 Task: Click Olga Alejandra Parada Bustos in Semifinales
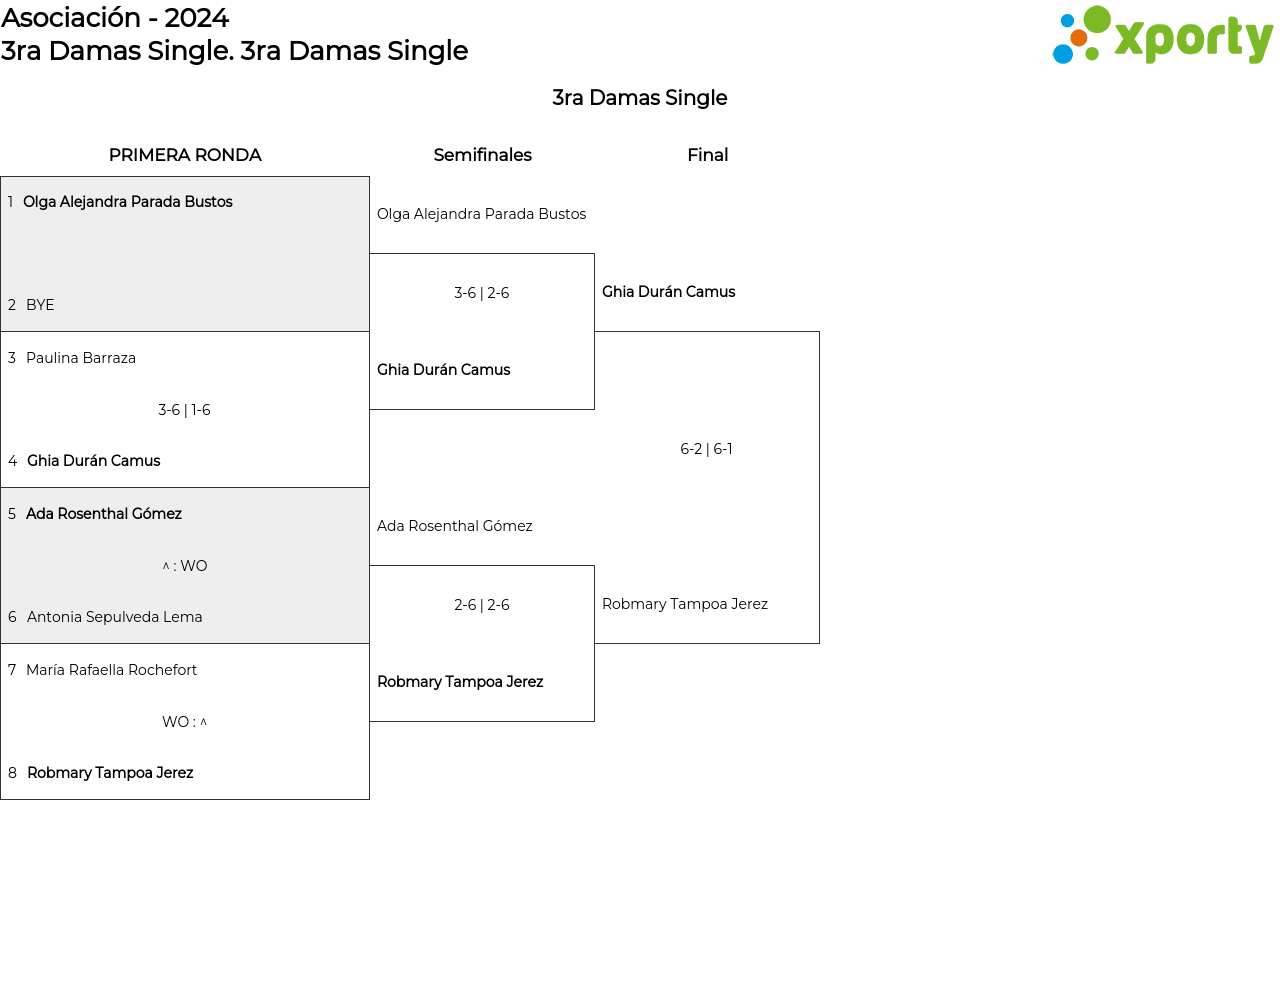click(481, 214)
